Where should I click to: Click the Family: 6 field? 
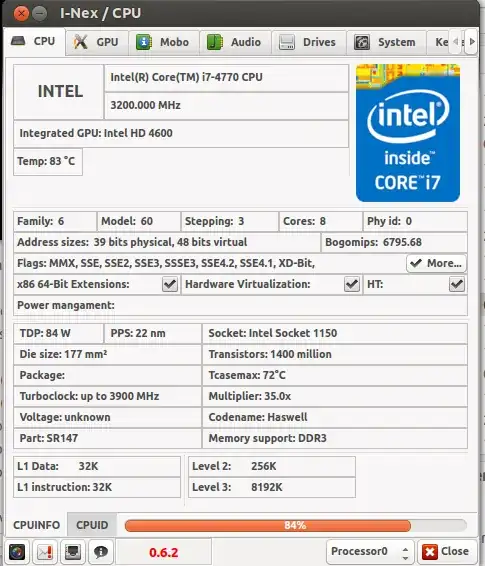pyautogui.click(x=55, y=221)
